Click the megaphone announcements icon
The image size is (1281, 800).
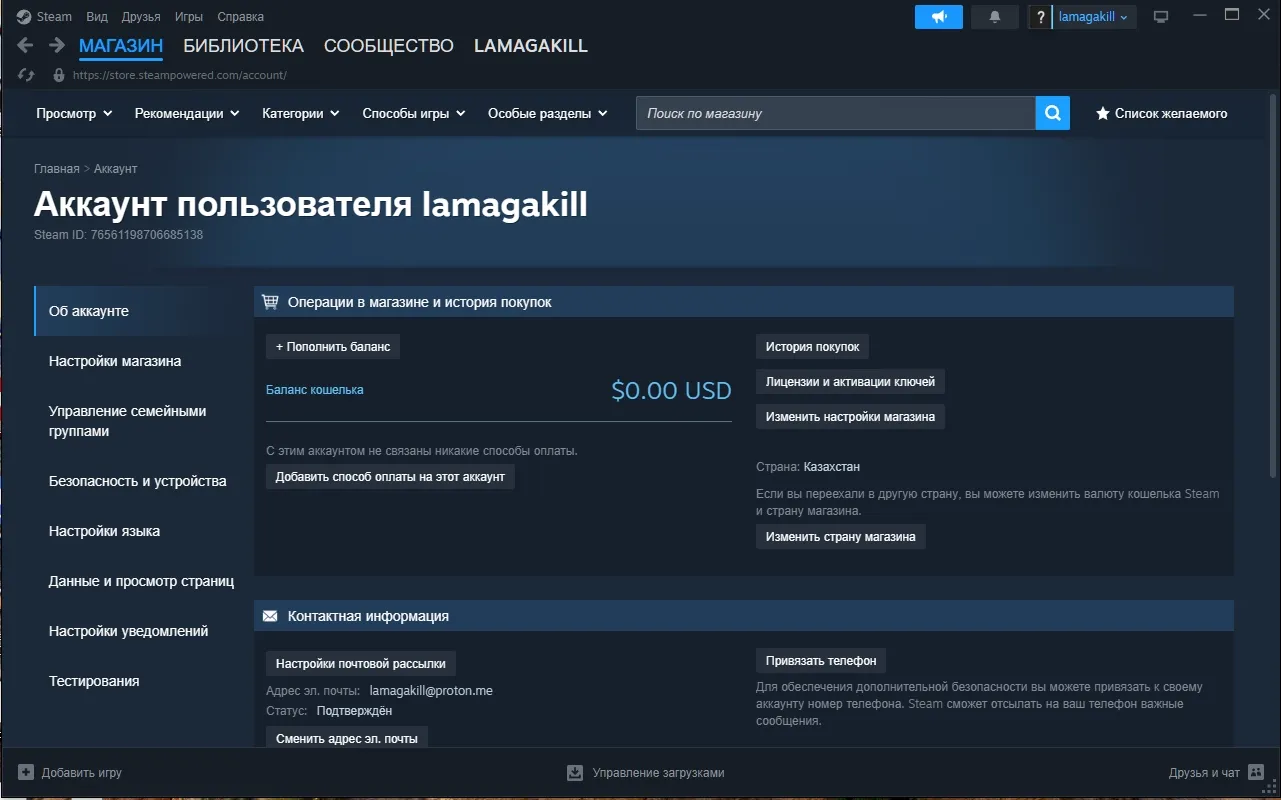pyautogui.click(x=938, y=17)
